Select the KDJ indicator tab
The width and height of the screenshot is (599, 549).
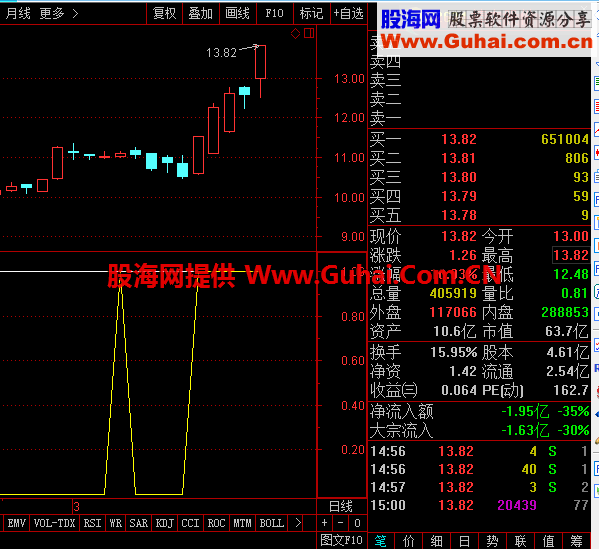165,523
